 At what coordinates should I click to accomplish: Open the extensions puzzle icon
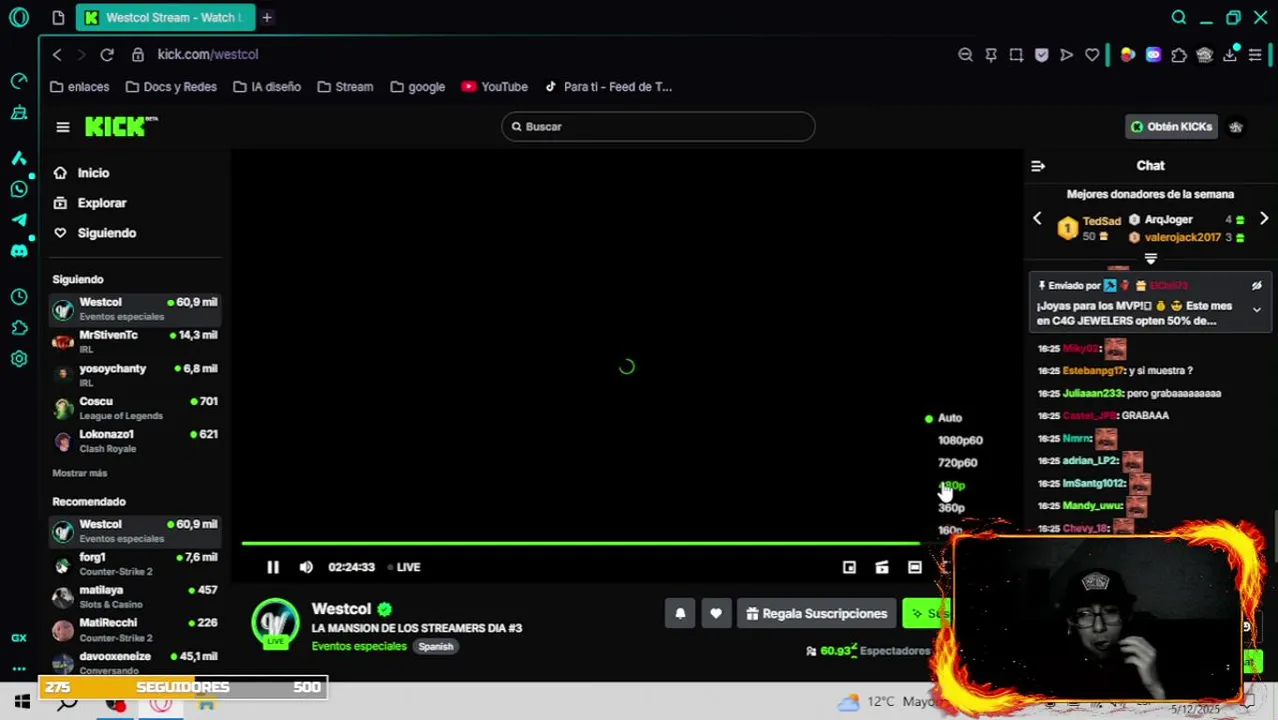tap(1179, 55)
